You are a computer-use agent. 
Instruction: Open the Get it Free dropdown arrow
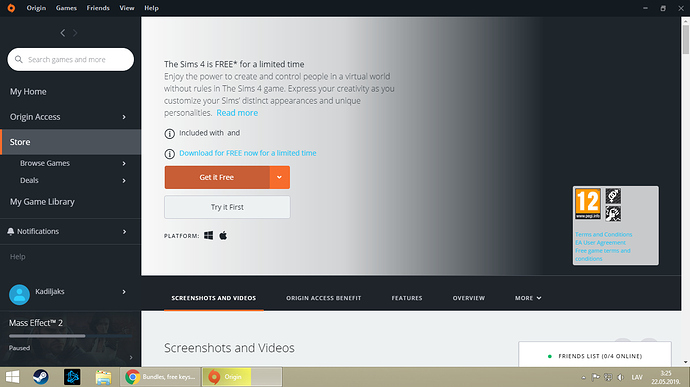point(279,177)
